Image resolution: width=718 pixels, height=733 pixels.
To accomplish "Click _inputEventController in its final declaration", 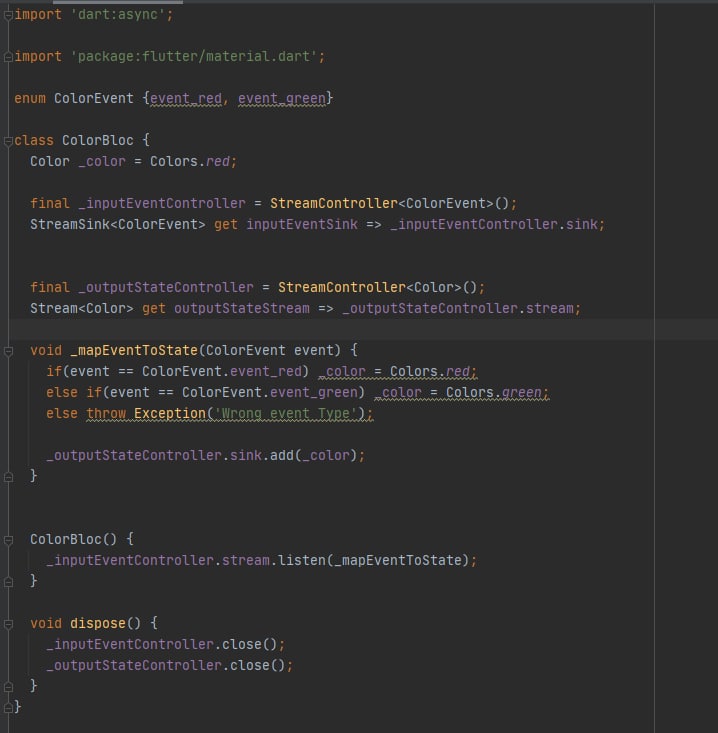I will pyautogui.click(x=162, y=203).
